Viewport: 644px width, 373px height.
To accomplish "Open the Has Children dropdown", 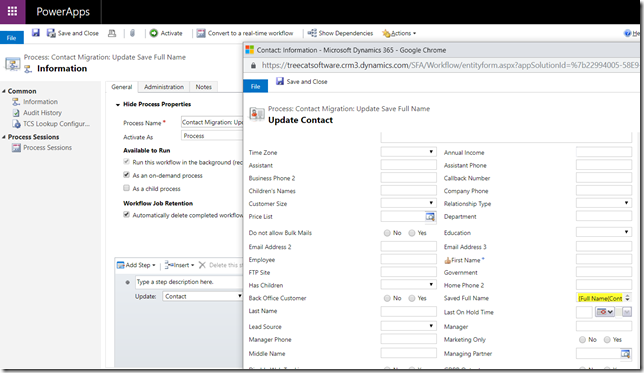I will (408, 284).
